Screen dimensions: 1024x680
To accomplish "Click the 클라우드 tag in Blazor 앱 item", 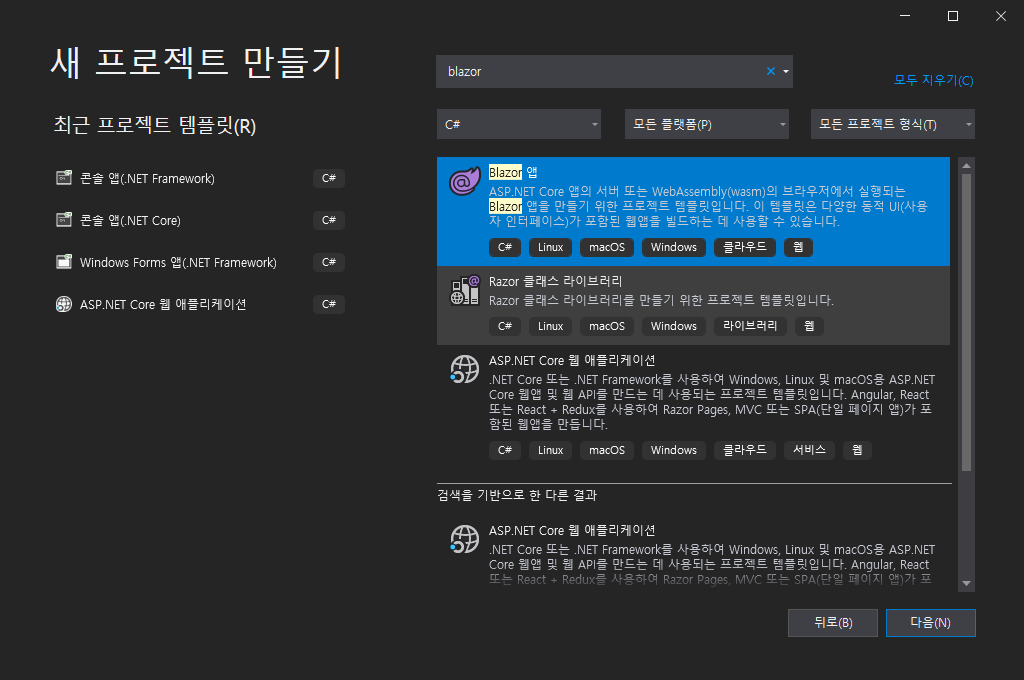I will click(744, 247).
